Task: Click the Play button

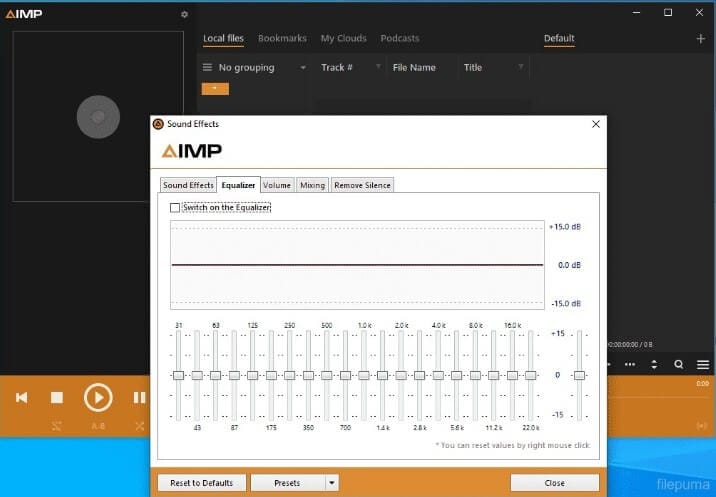Action: [x=98, y=398]
